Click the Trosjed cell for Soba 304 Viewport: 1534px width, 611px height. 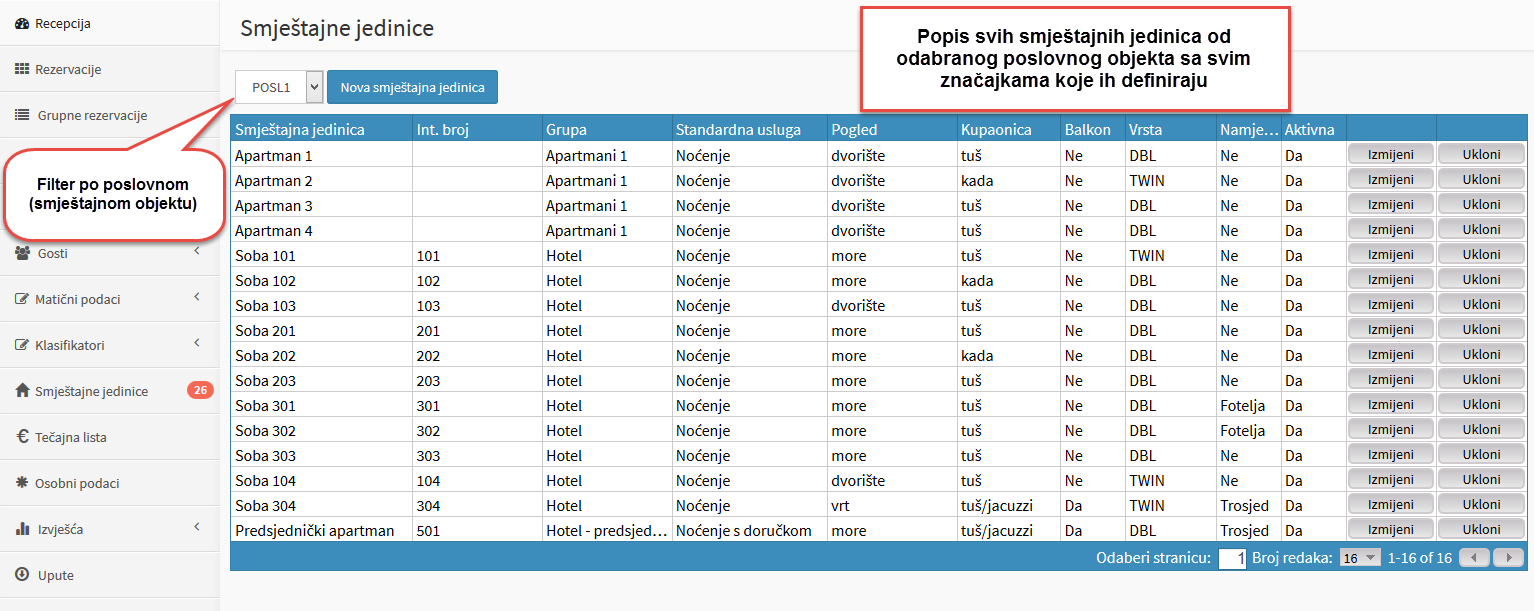(1249, 505)
